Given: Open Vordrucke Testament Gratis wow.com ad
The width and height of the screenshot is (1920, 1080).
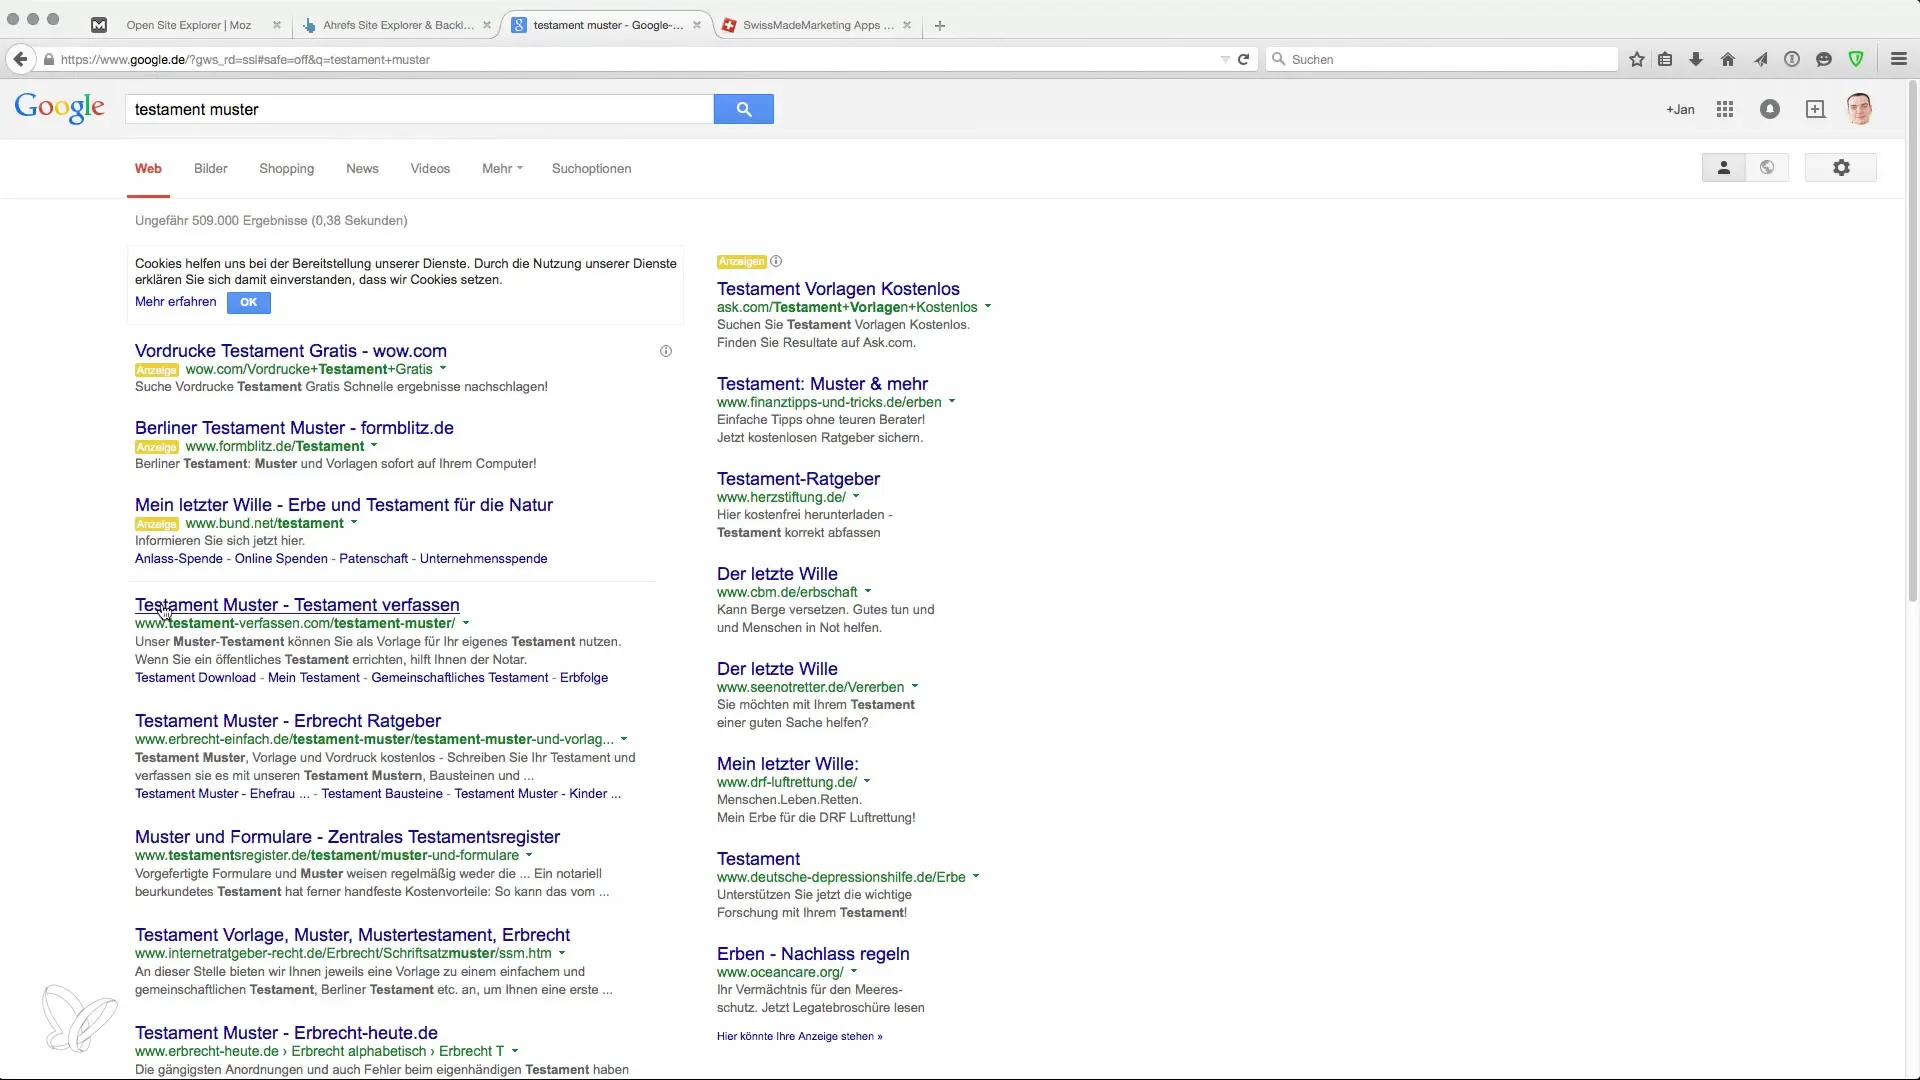Looking at the screenshot, I should pos(291,351).
